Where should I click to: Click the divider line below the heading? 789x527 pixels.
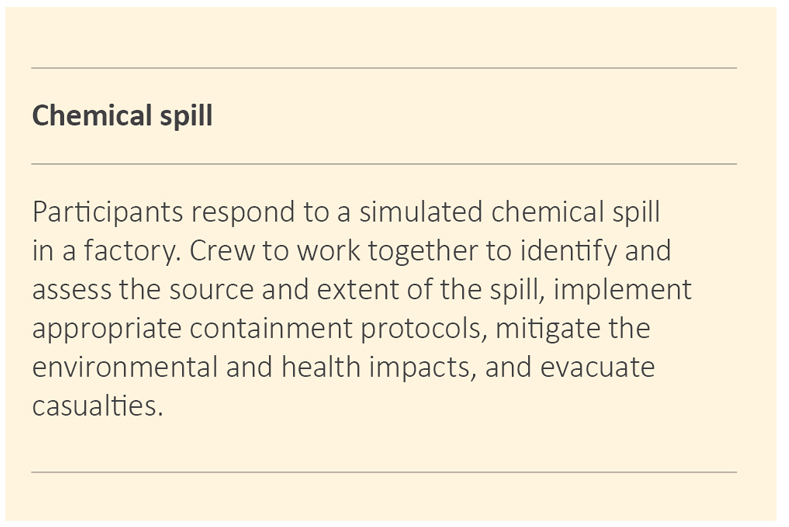coord(384,163)
